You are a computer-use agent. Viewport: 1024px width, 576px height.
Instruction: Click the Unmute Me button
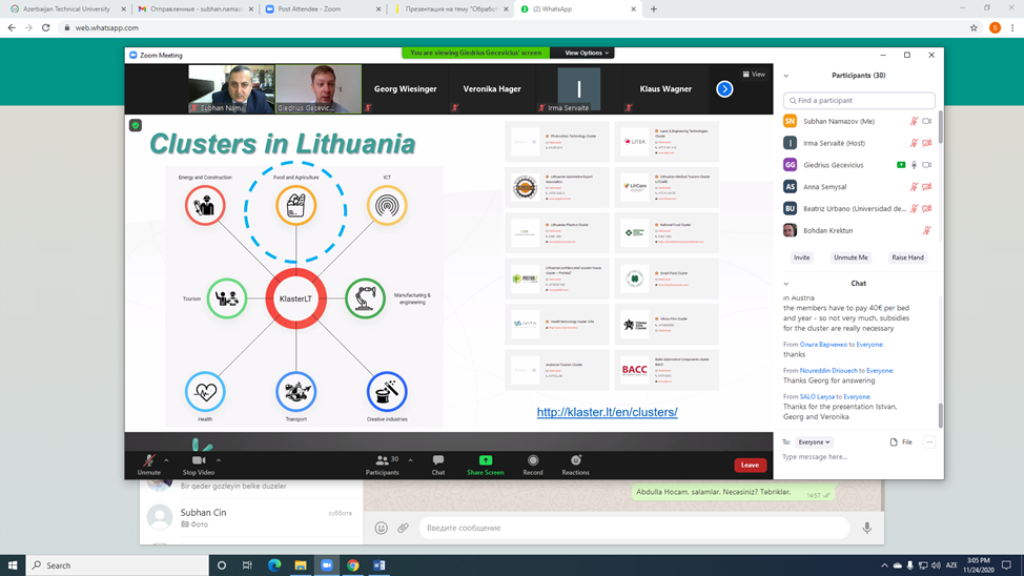(850, 257)
